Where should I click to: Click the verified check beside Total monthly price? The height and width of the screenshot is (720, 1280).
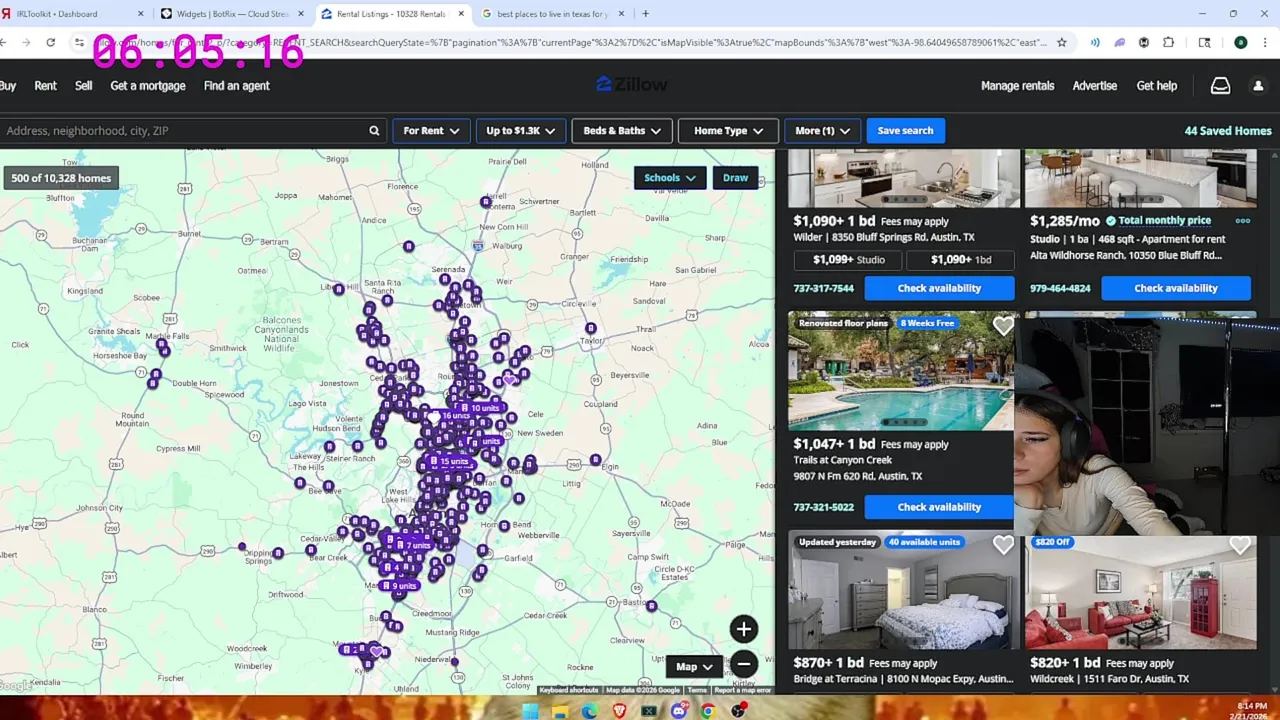[x=1110, y=221]
